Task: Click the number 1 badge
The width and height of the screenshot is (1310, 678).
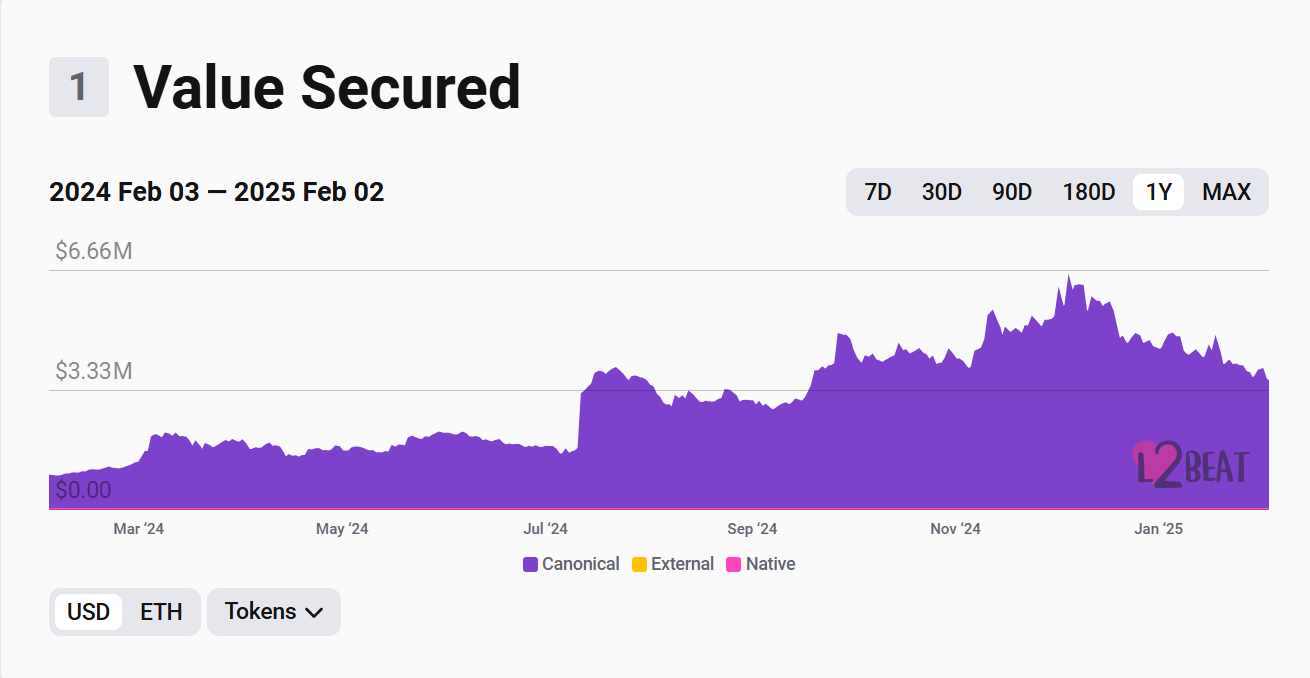Action: click(78, 87)
